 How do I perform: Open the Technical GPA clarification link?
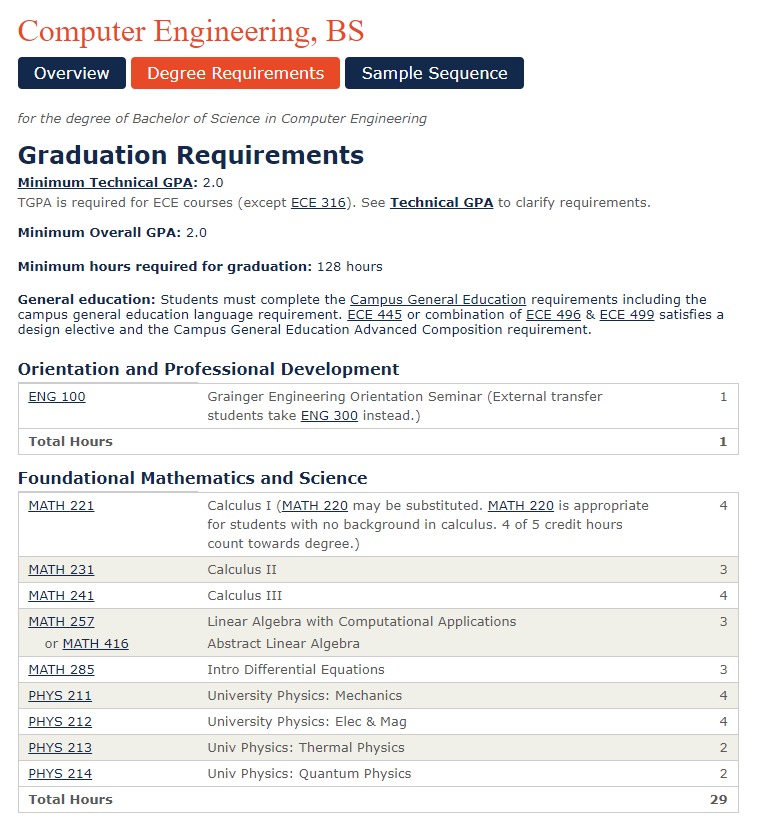click(x=441, y=202)
